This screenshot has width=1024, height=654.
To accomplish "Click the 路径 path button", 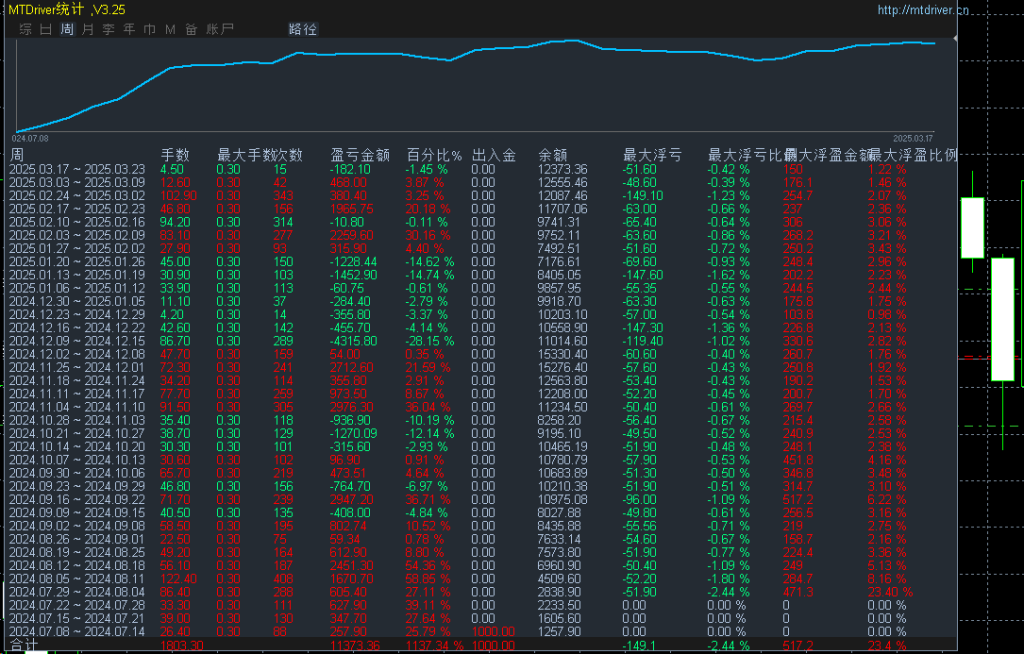I will (303, 29).
